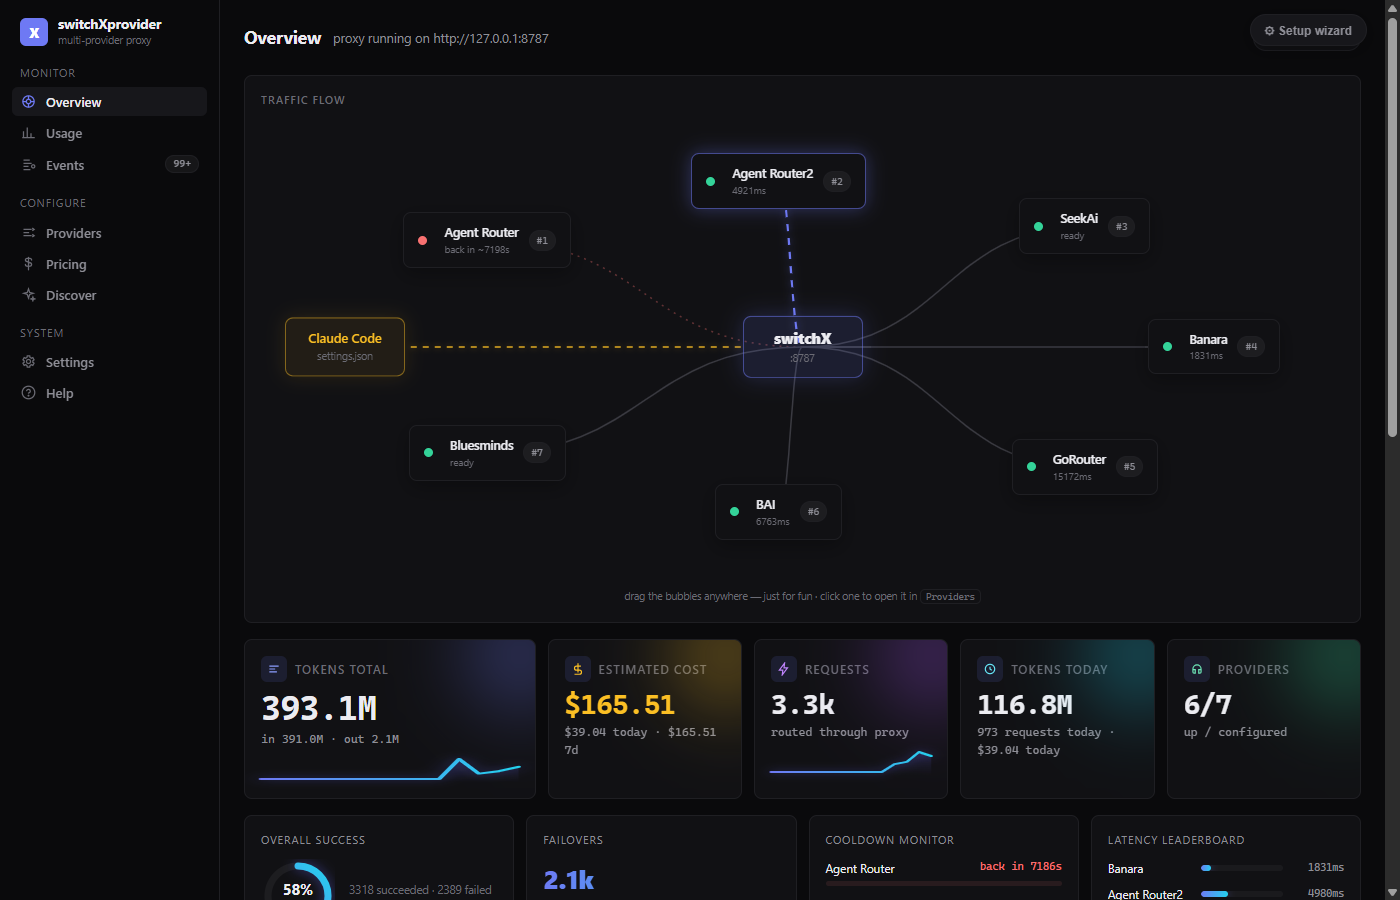Click the 3.3k requests value
The image size is (1400, 900).
(803, 705)
